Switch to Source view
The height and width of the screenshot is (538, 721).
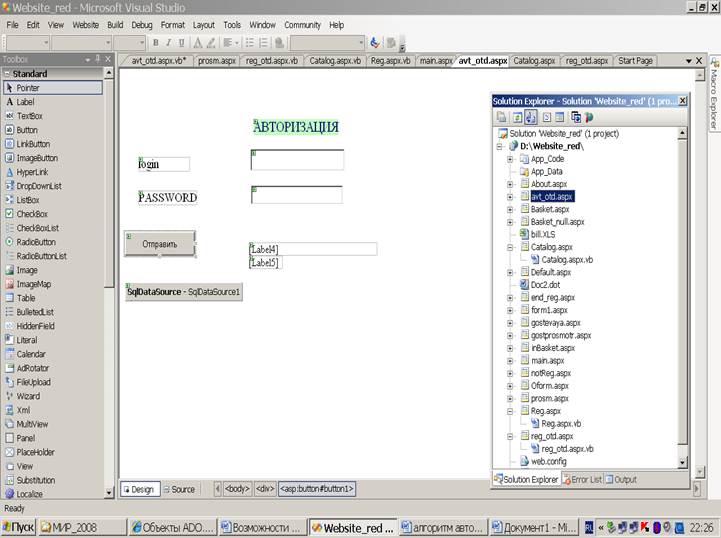pos(179,489)
